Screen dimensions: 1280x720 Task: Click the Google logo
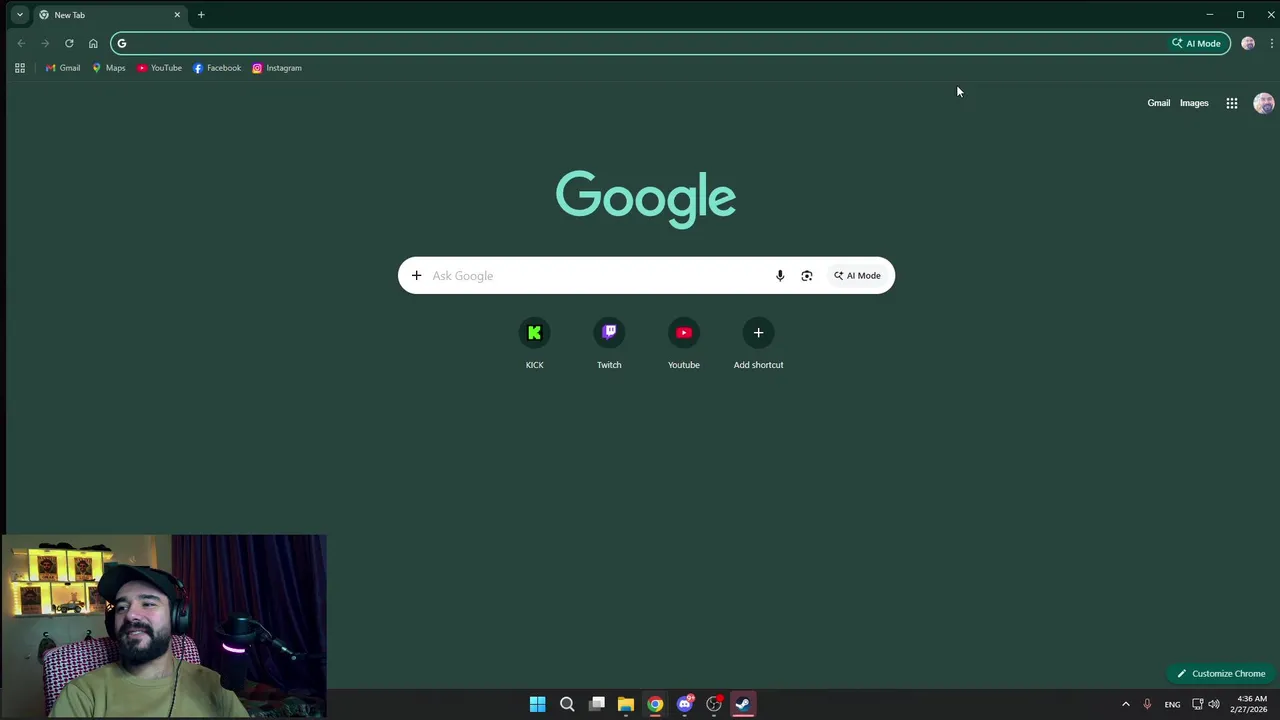coord(646,198)
